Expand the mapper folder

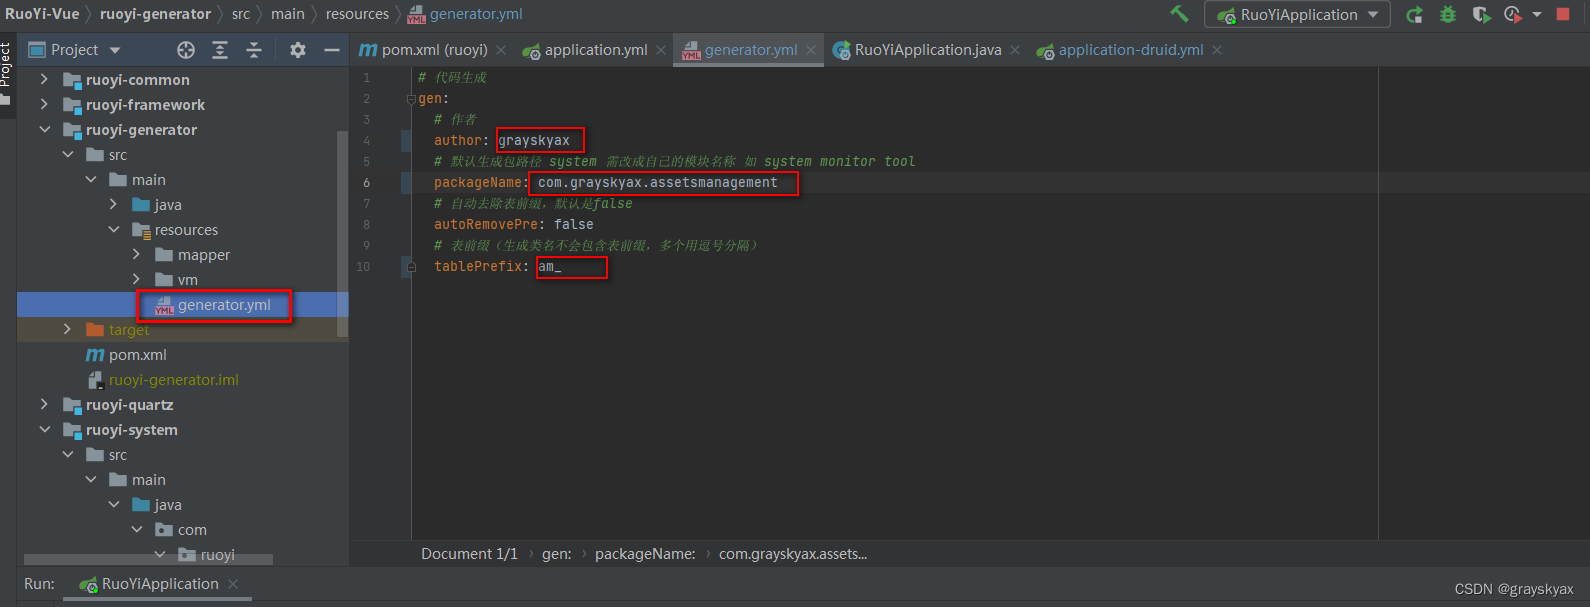[x=136, y=254]
